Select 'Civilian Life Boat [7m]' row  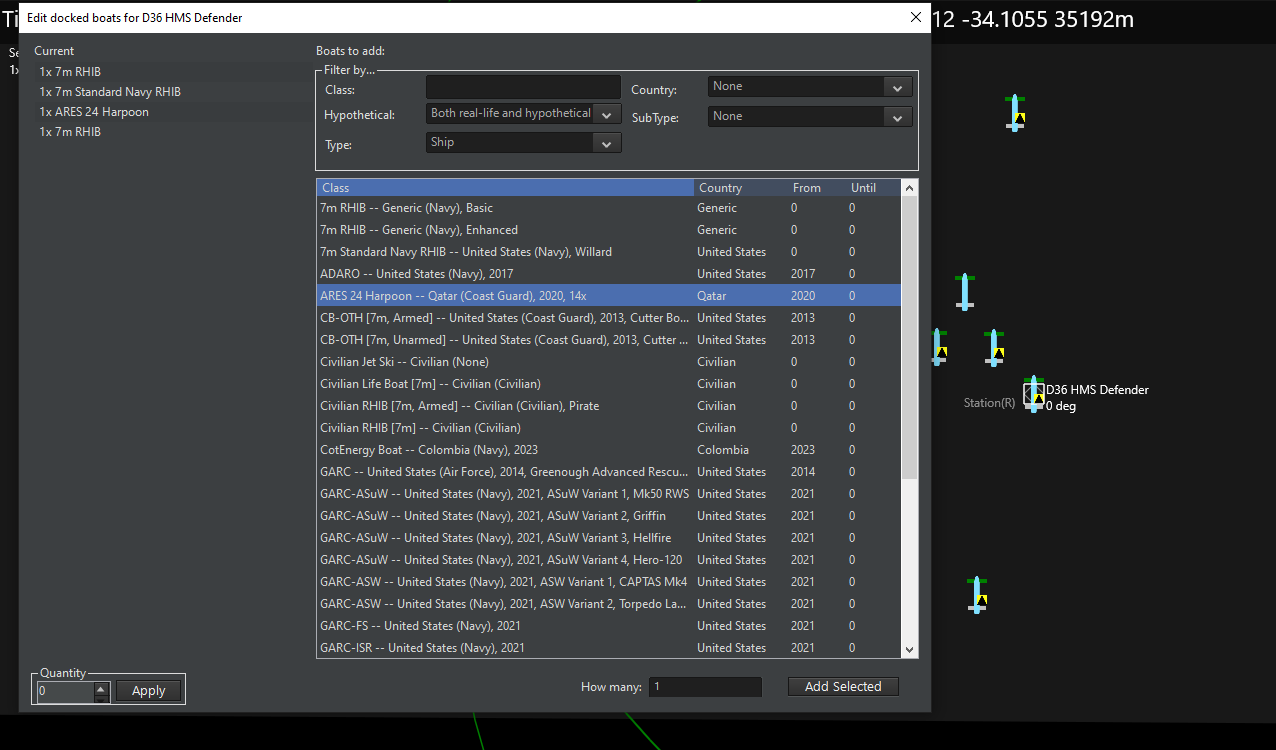click(608, 384)
